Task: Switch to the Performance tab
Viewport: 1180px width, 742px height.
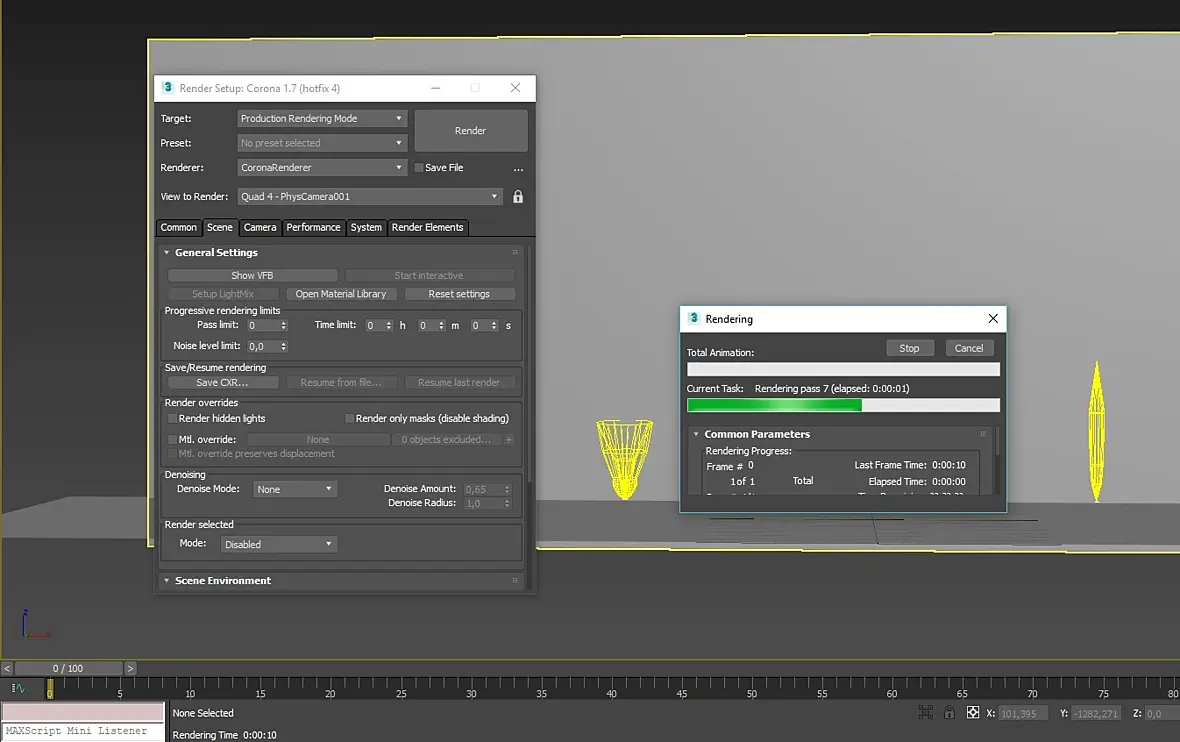Action: [313, 227]
